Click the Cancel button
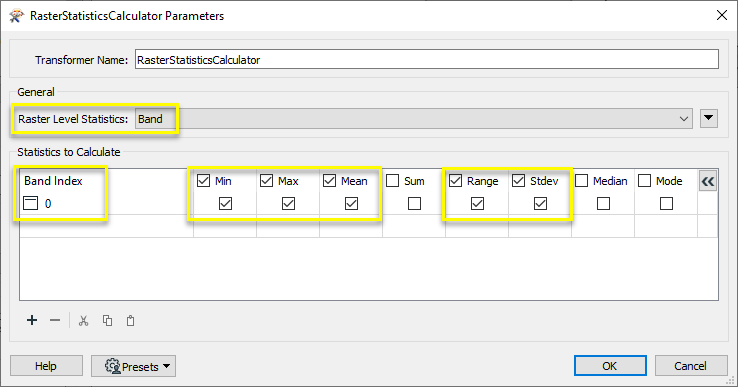The height and width of the screenshot is (387, 738). click(x=691, y=366)
